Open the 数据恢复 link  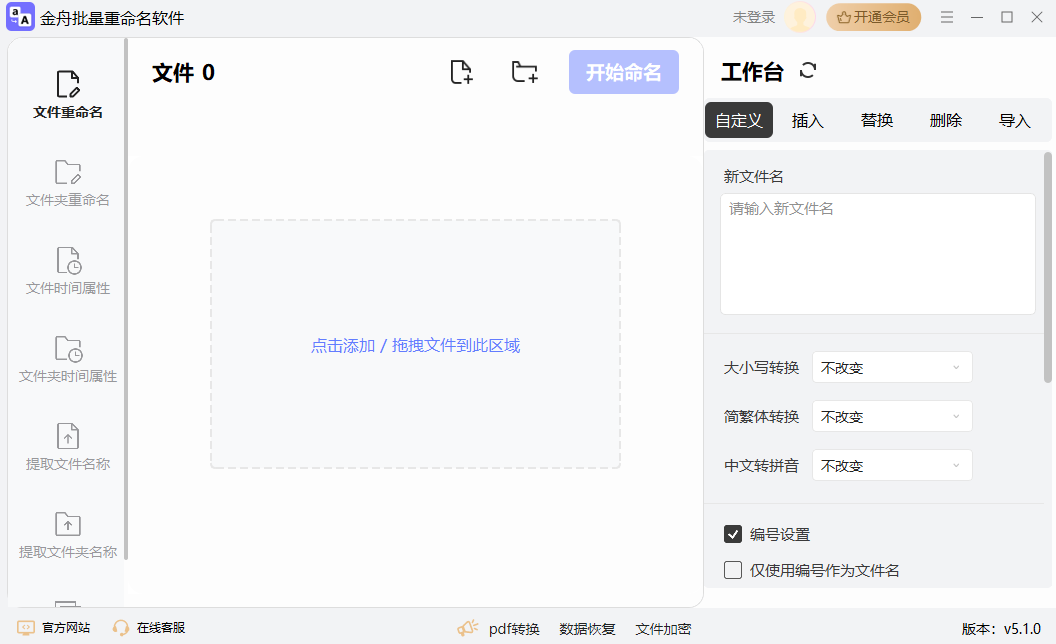pyautogui.click(x=587, y=629)
